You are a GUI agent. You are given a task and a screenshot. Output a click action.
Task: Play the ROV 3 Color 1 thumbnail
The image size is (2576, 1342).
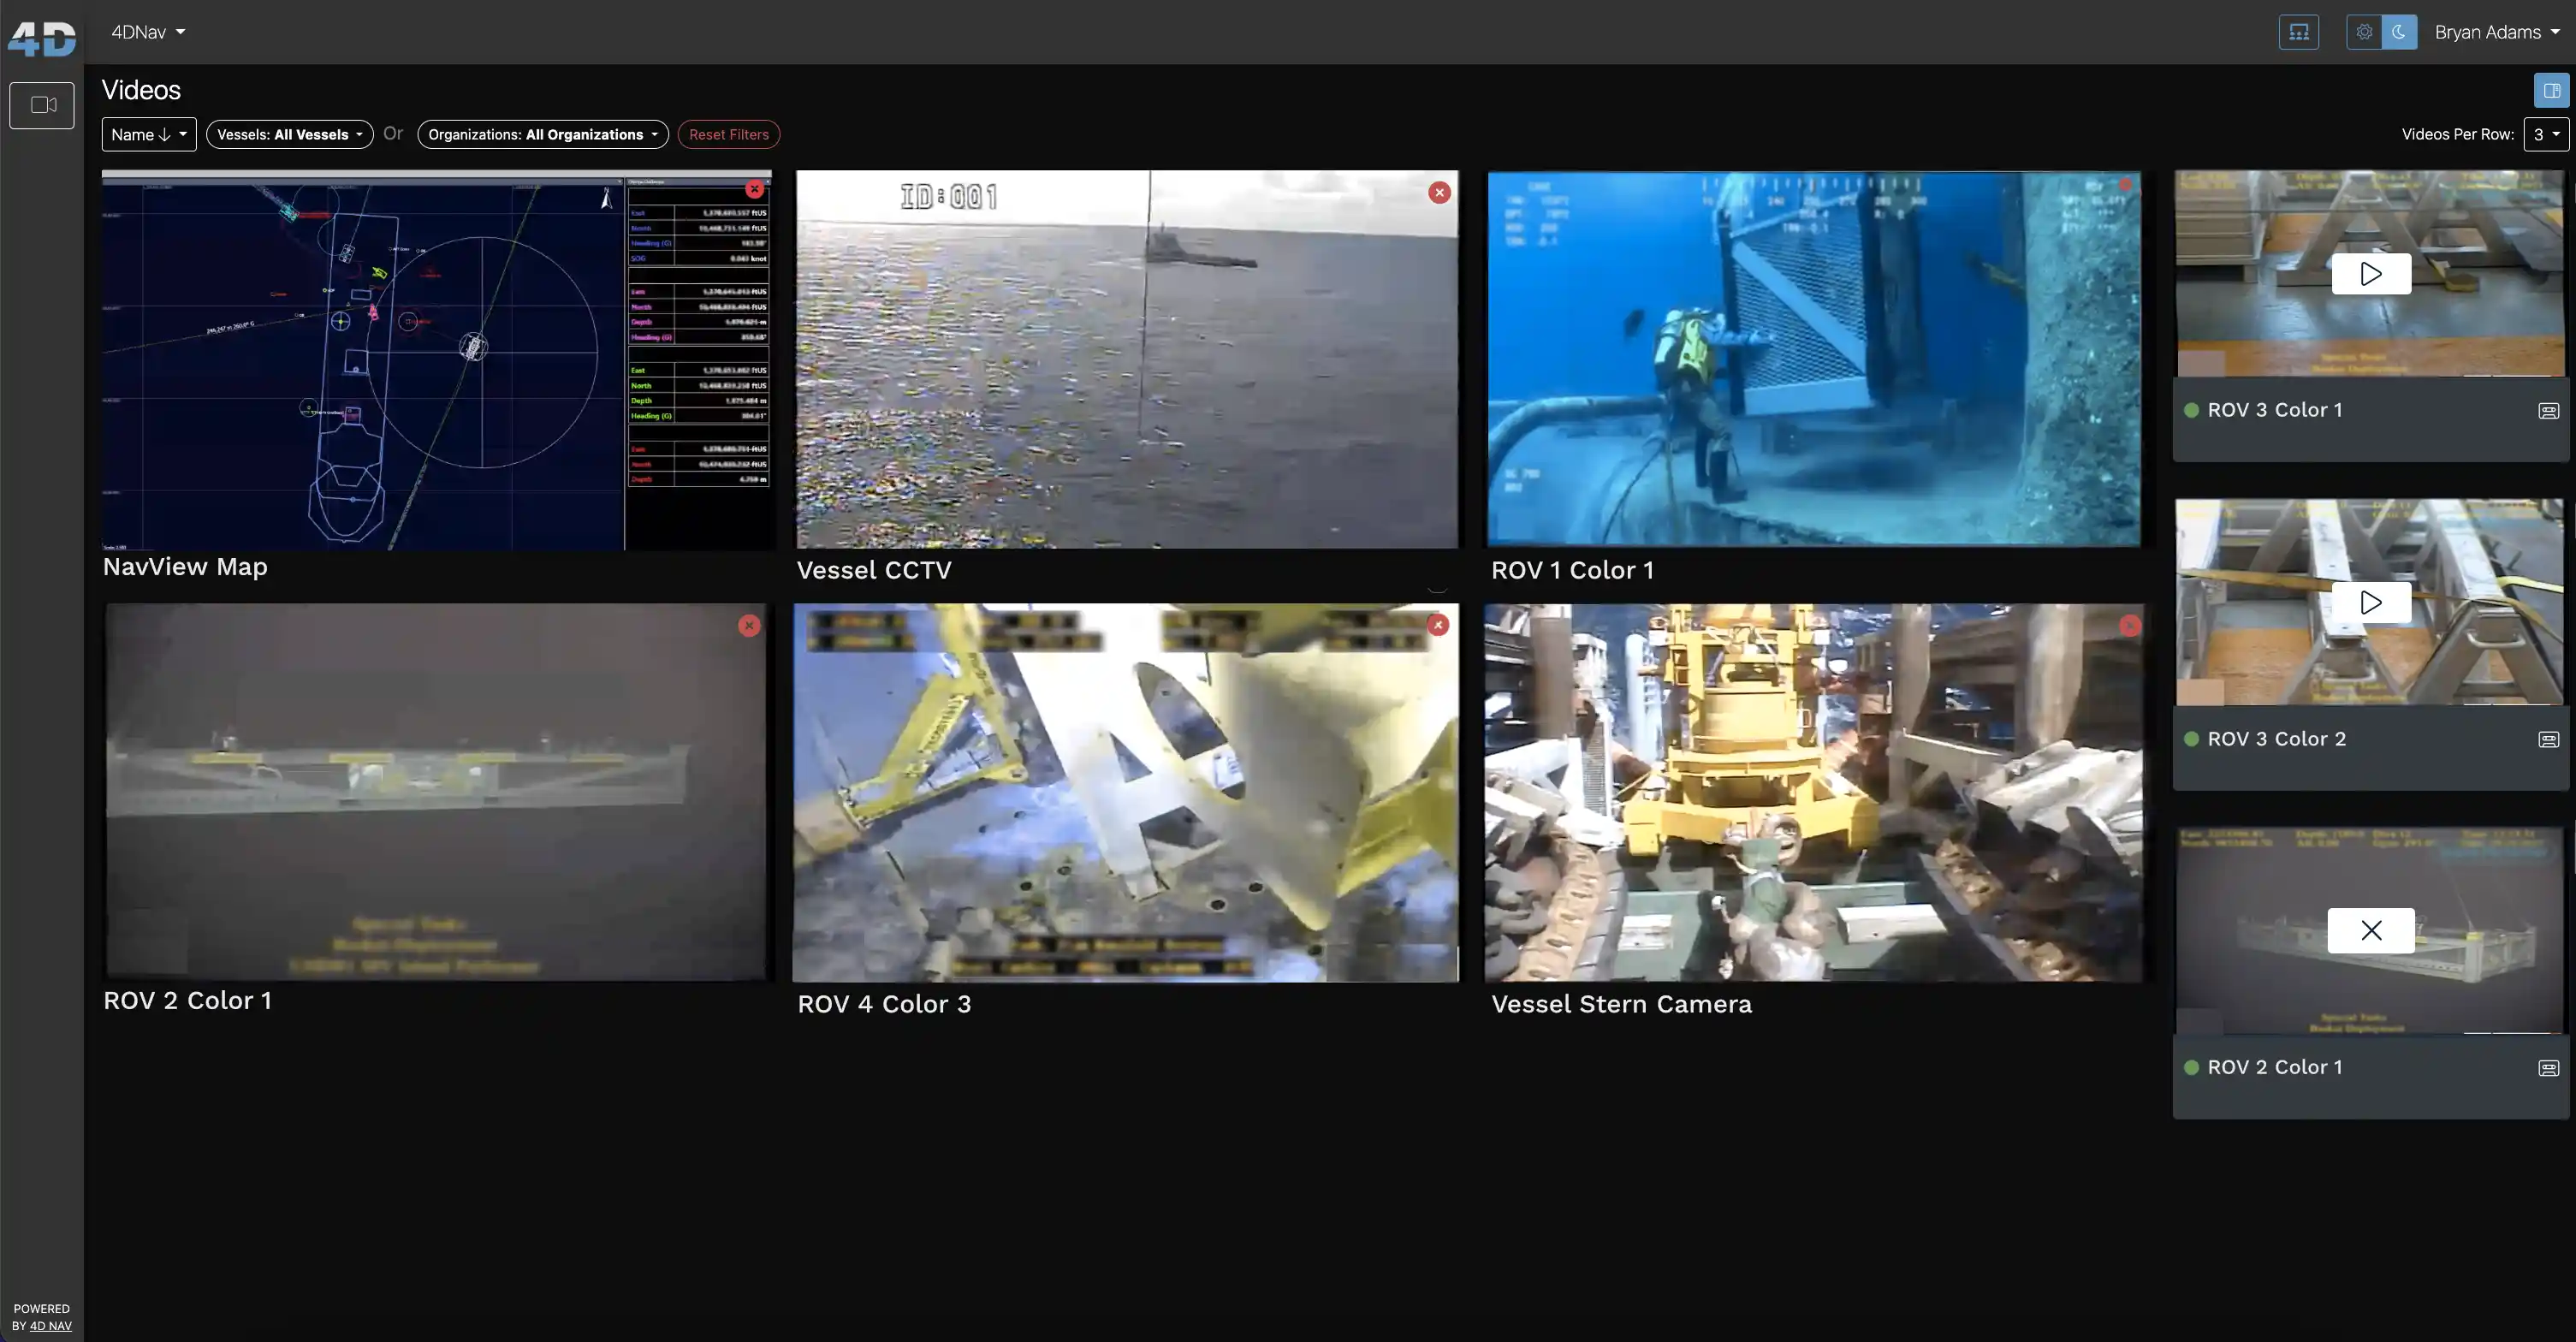pyautogui.click(x=2370, y=274)
